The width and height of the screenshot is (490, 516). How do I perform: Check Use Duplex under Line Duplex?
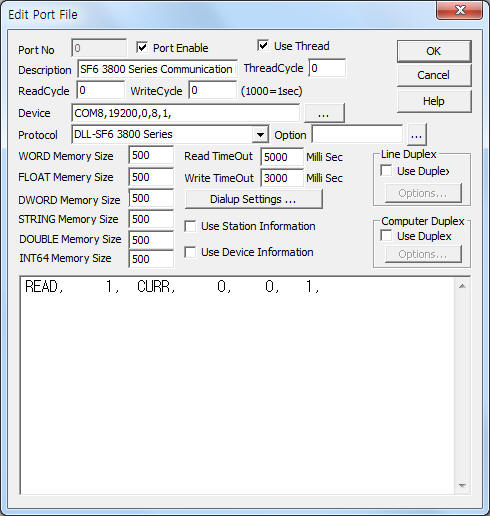tap(386, 171)
